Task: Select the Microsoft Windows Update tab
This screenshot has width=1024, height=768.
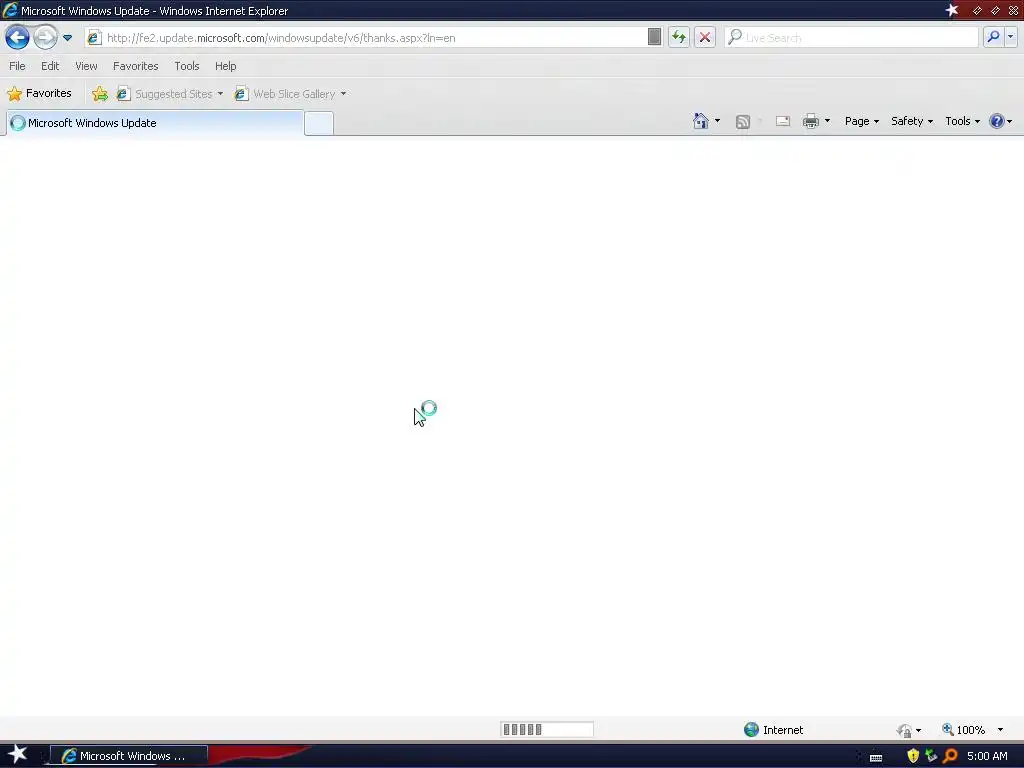Action: point(155,123)
